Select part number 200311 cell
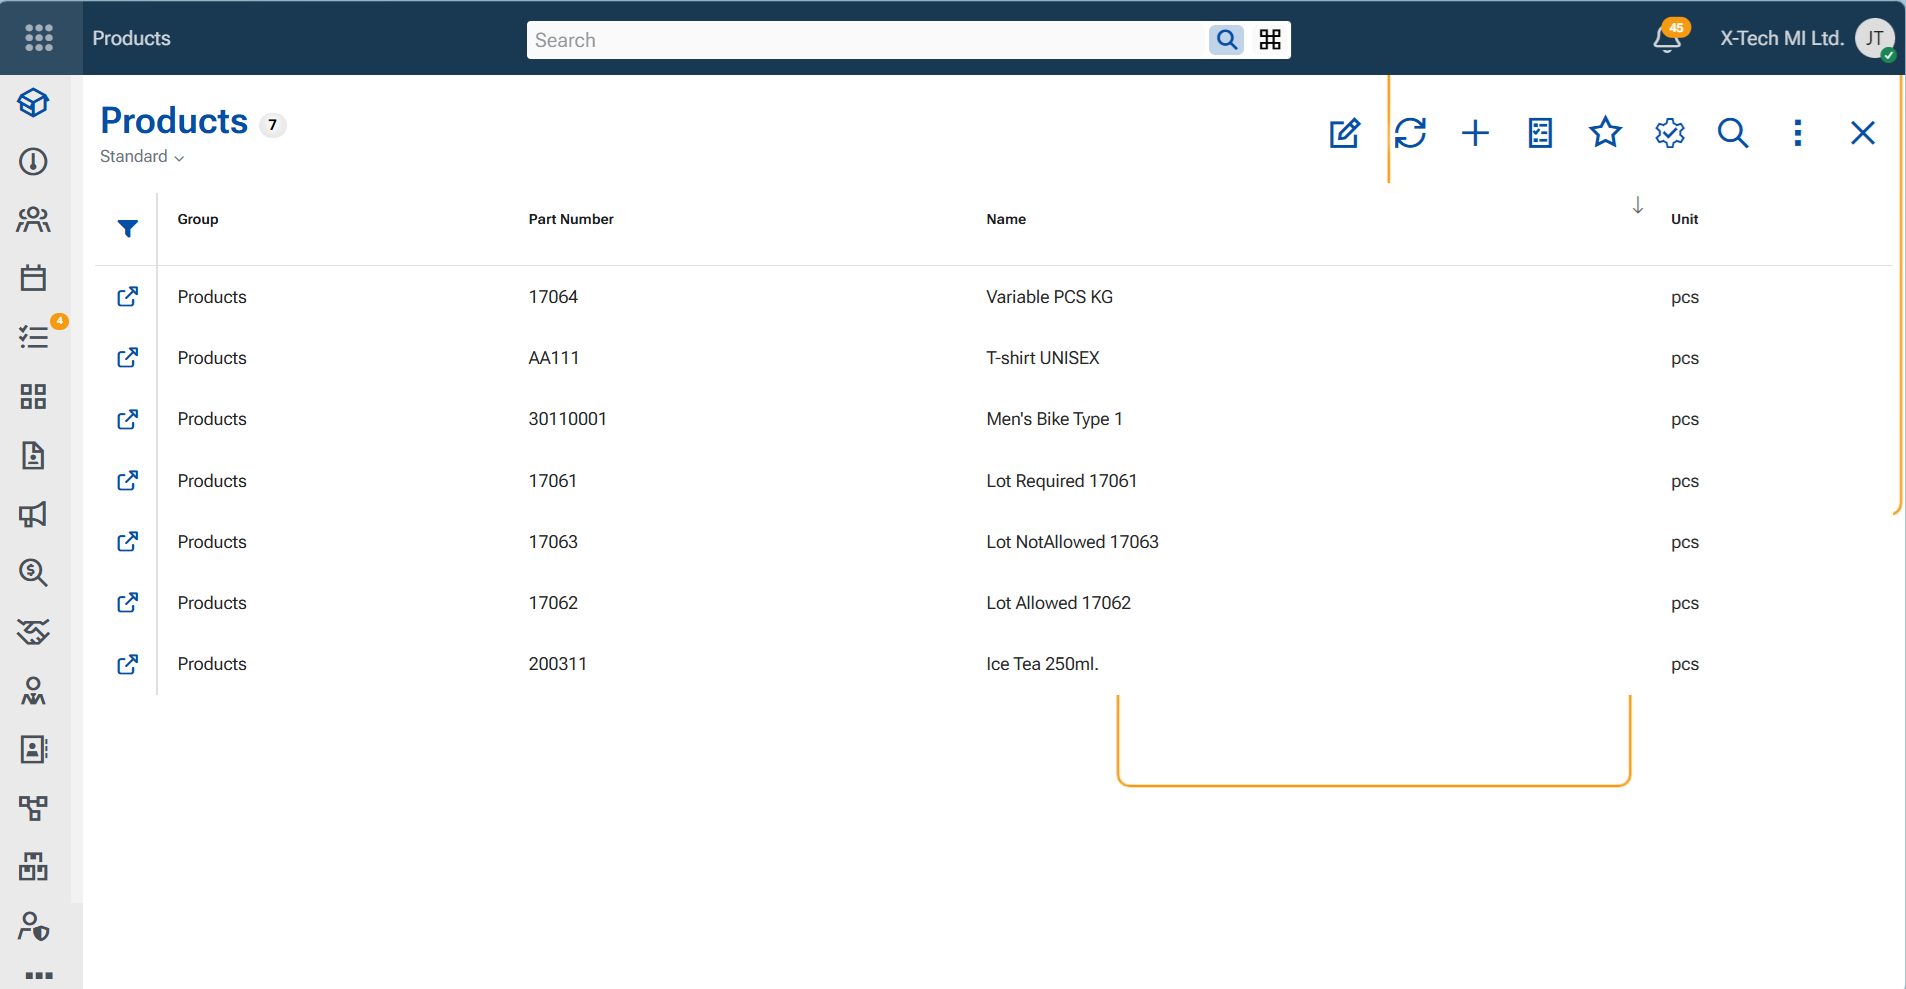 click(x=557, y=664)
